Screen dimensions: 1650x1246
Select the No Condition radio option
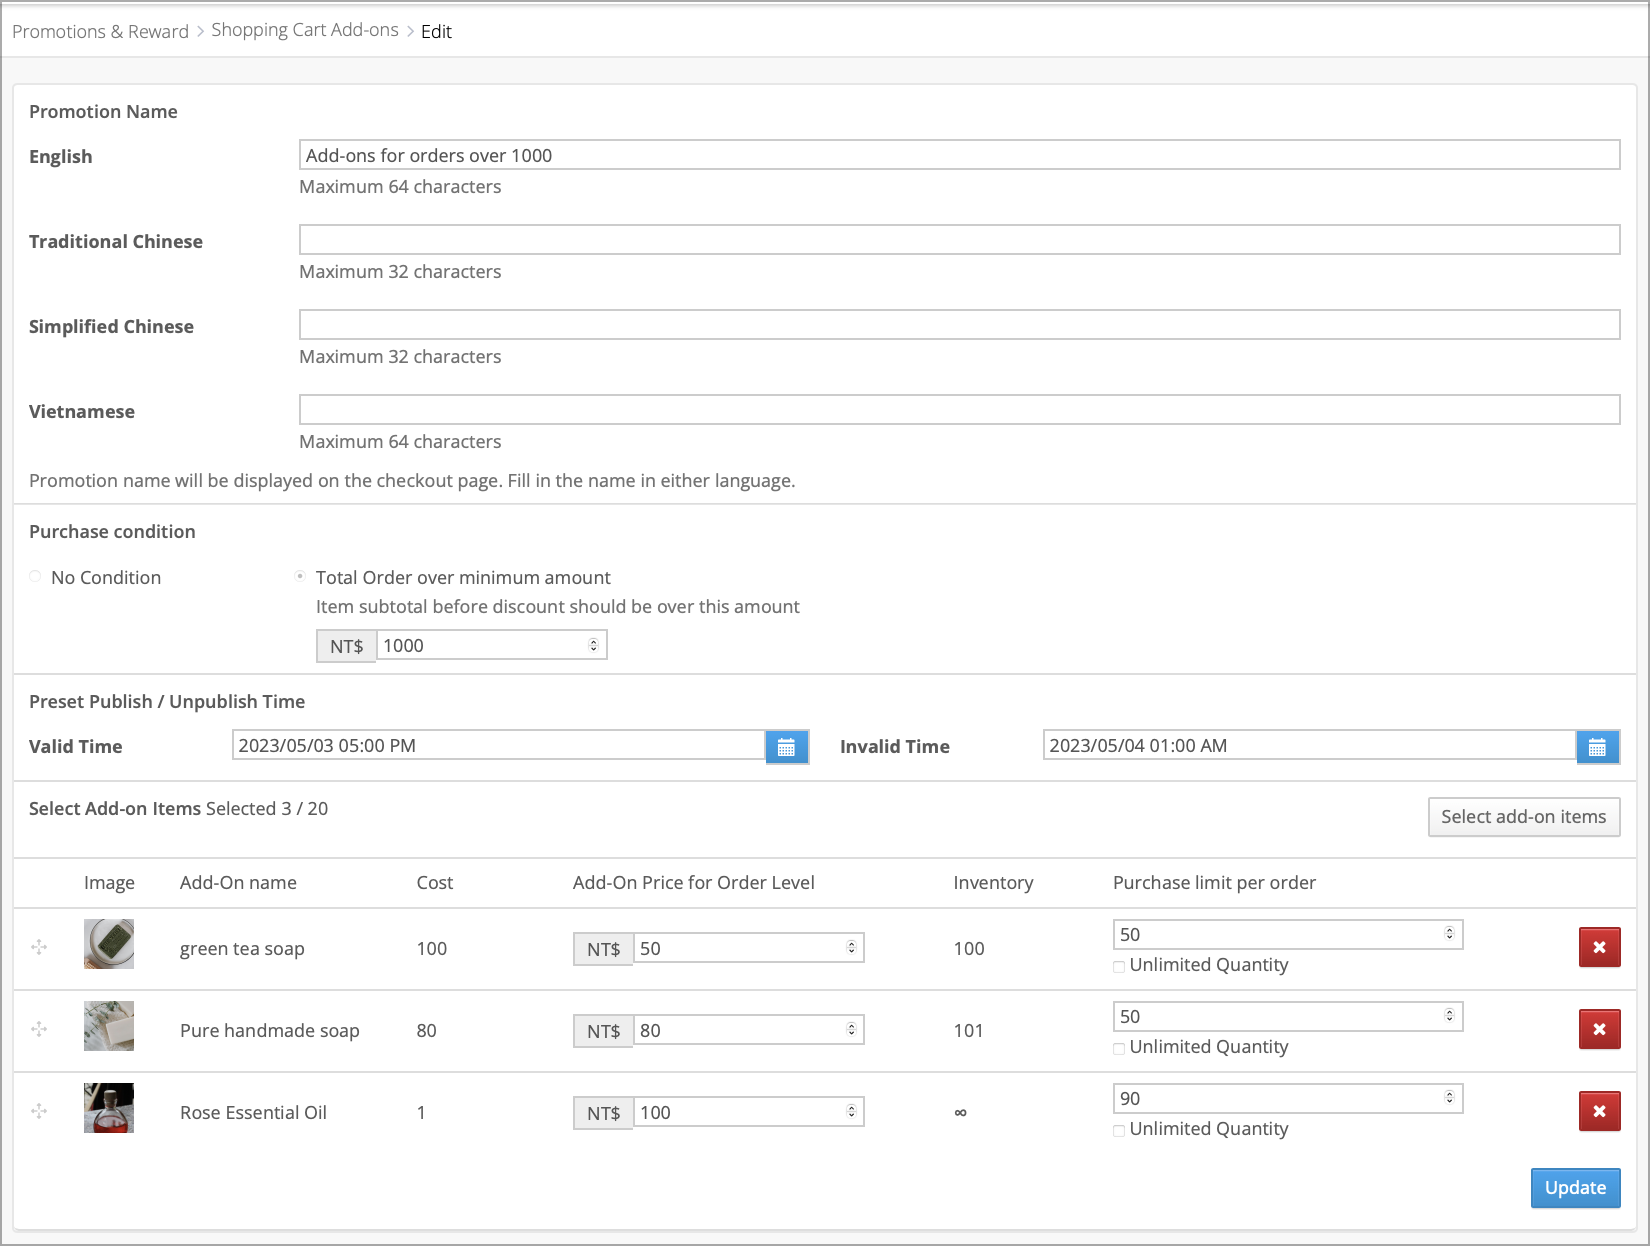[x=36, y=576]
